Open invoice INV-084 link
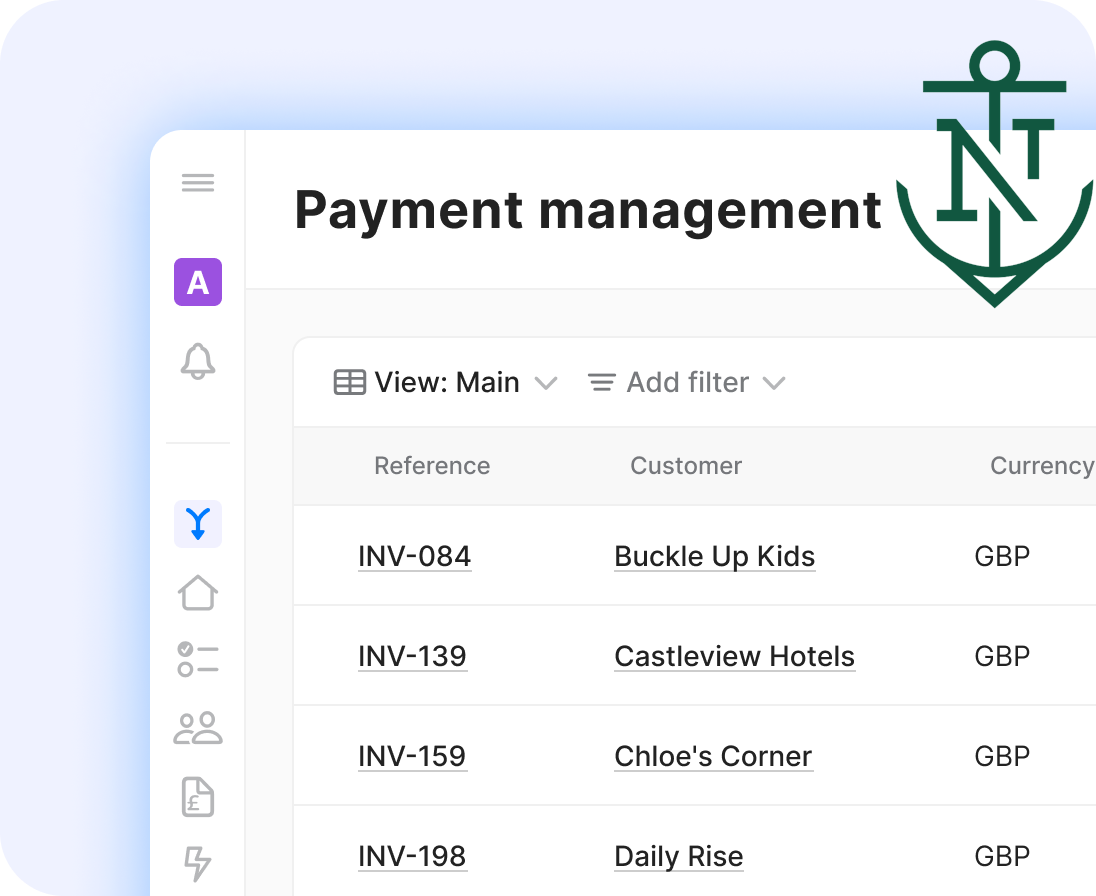The image size is (1096, 896). (414, 556)
